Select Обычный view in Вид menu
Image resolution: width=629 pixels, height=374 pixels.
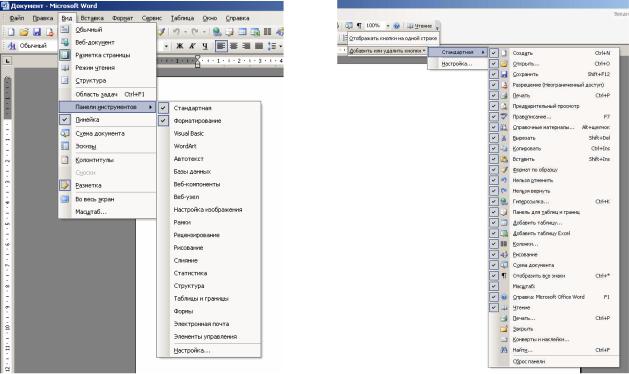tap(107, 30)
